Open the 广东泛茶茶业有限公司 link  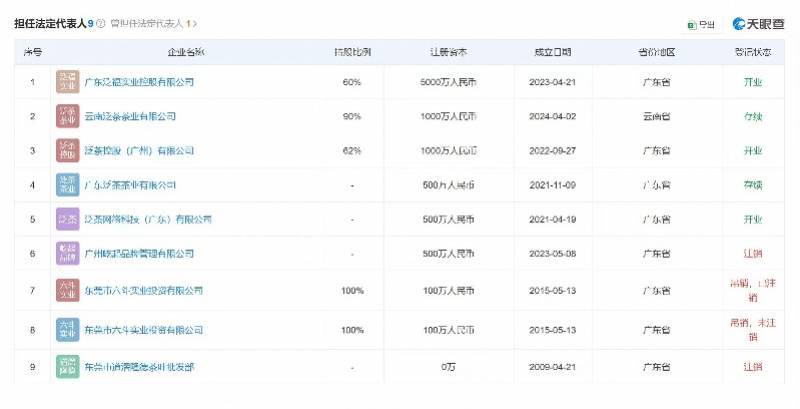[x=131, y=185]
